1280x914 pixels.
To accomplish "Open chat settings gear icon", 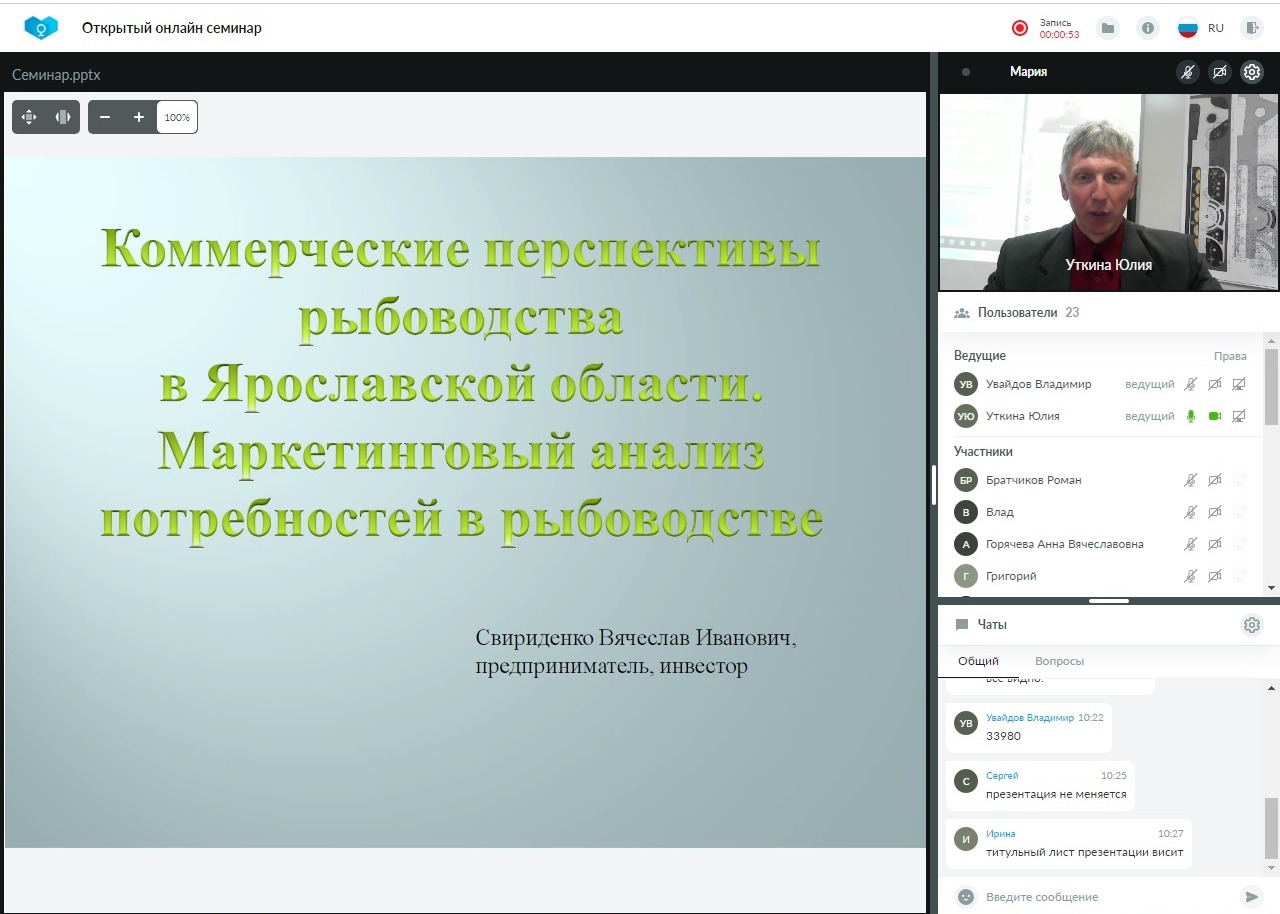I will pos(1252,625).
